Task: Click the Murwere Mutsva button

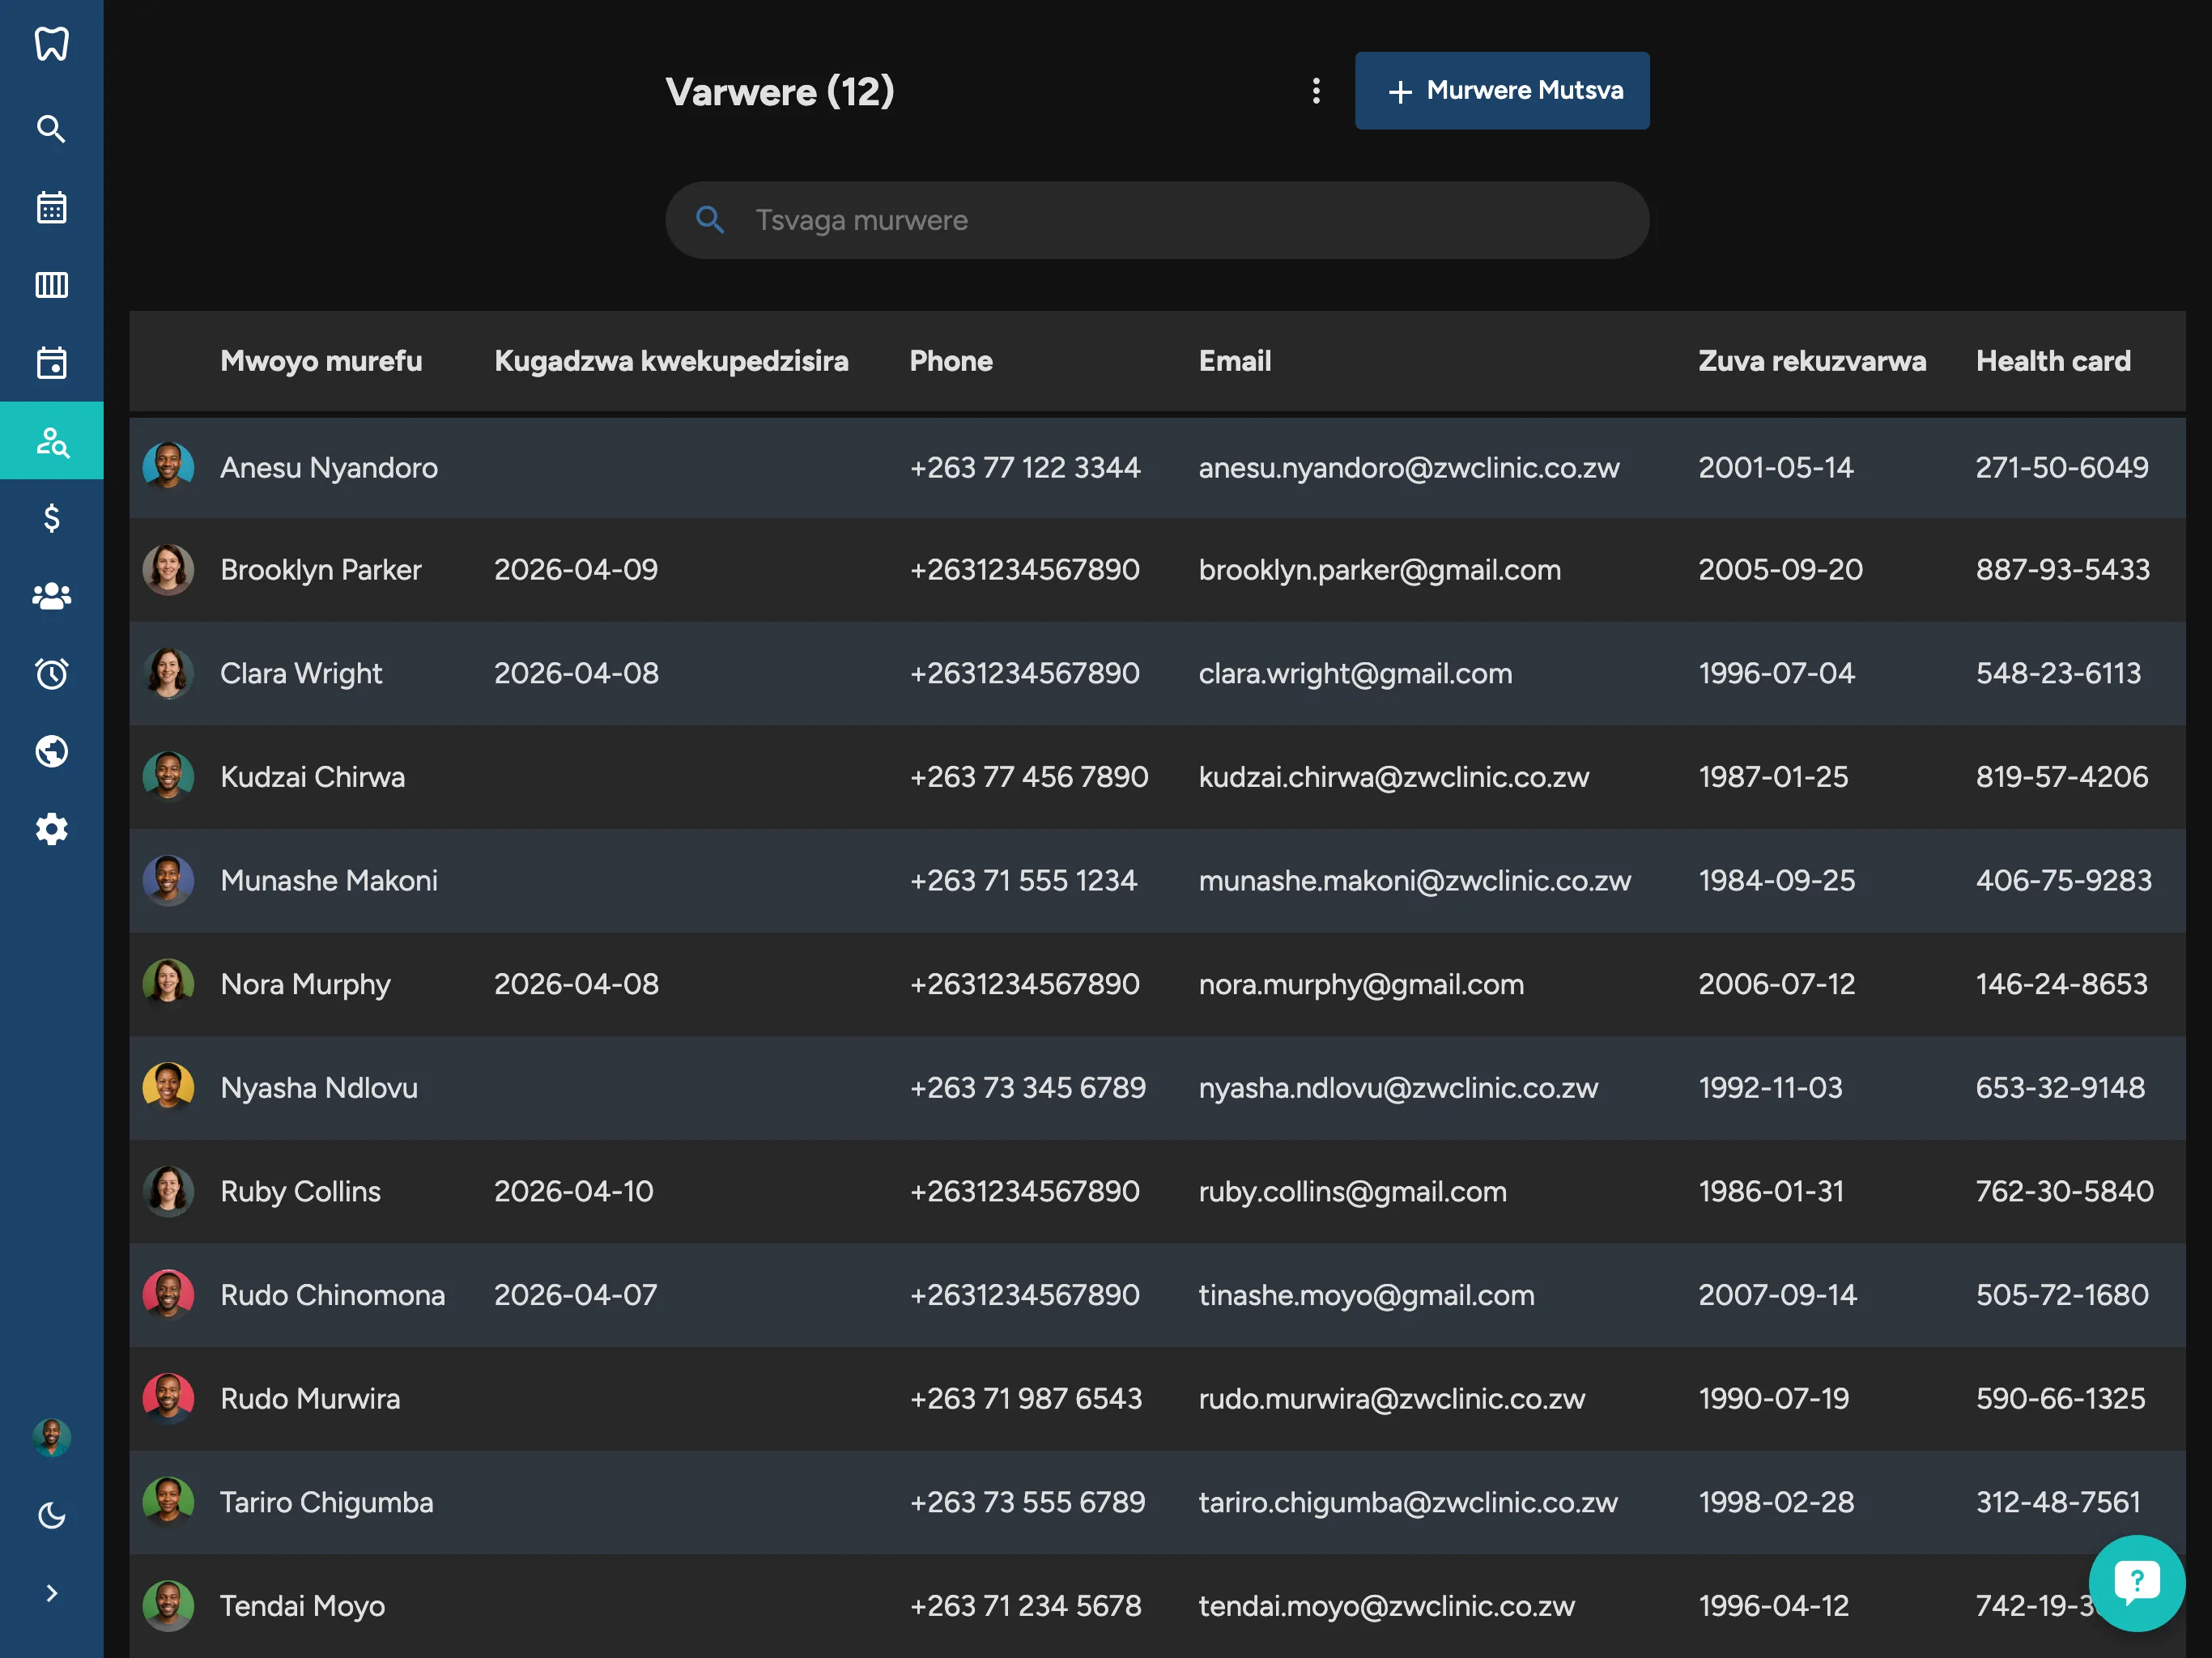Action: (x=1502, y=91)
